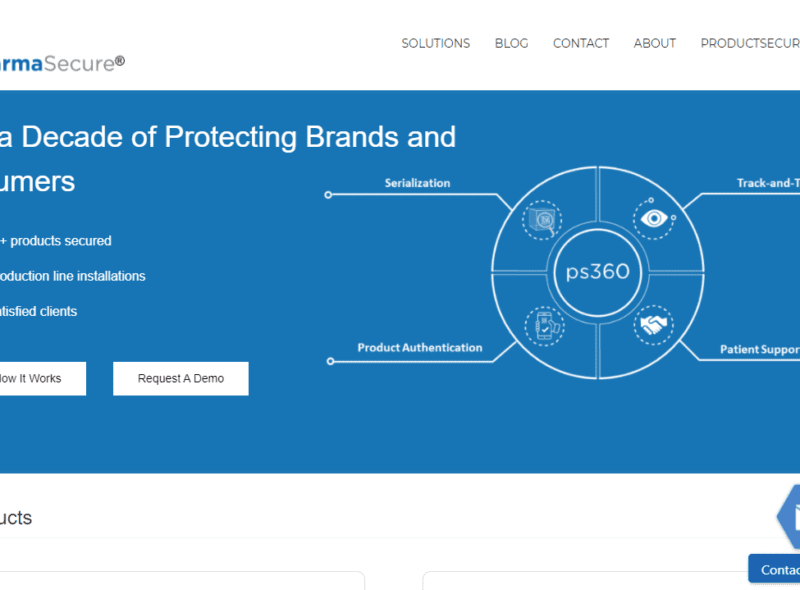Click the Track-and-Trace eye icon
This screenshot has width=800, height=590.
coord(654,218)
